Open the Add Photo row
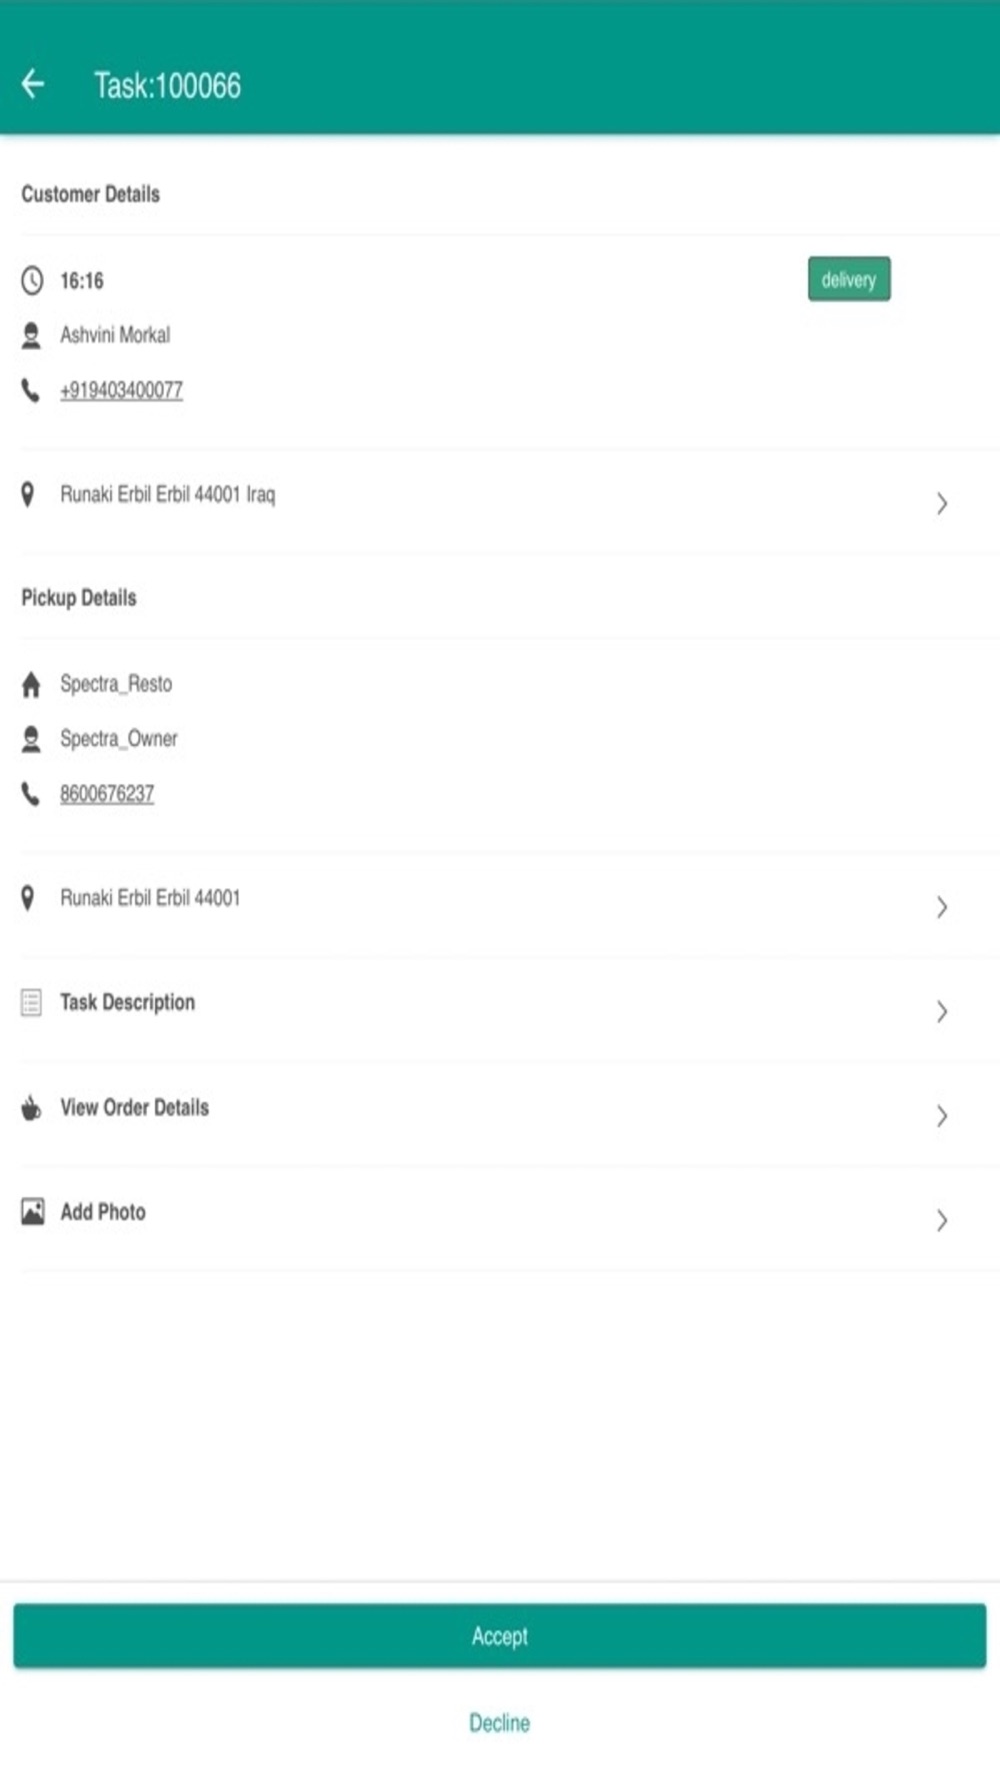The height and width of the screenshot is (1778, 1000). point(500,1217)
